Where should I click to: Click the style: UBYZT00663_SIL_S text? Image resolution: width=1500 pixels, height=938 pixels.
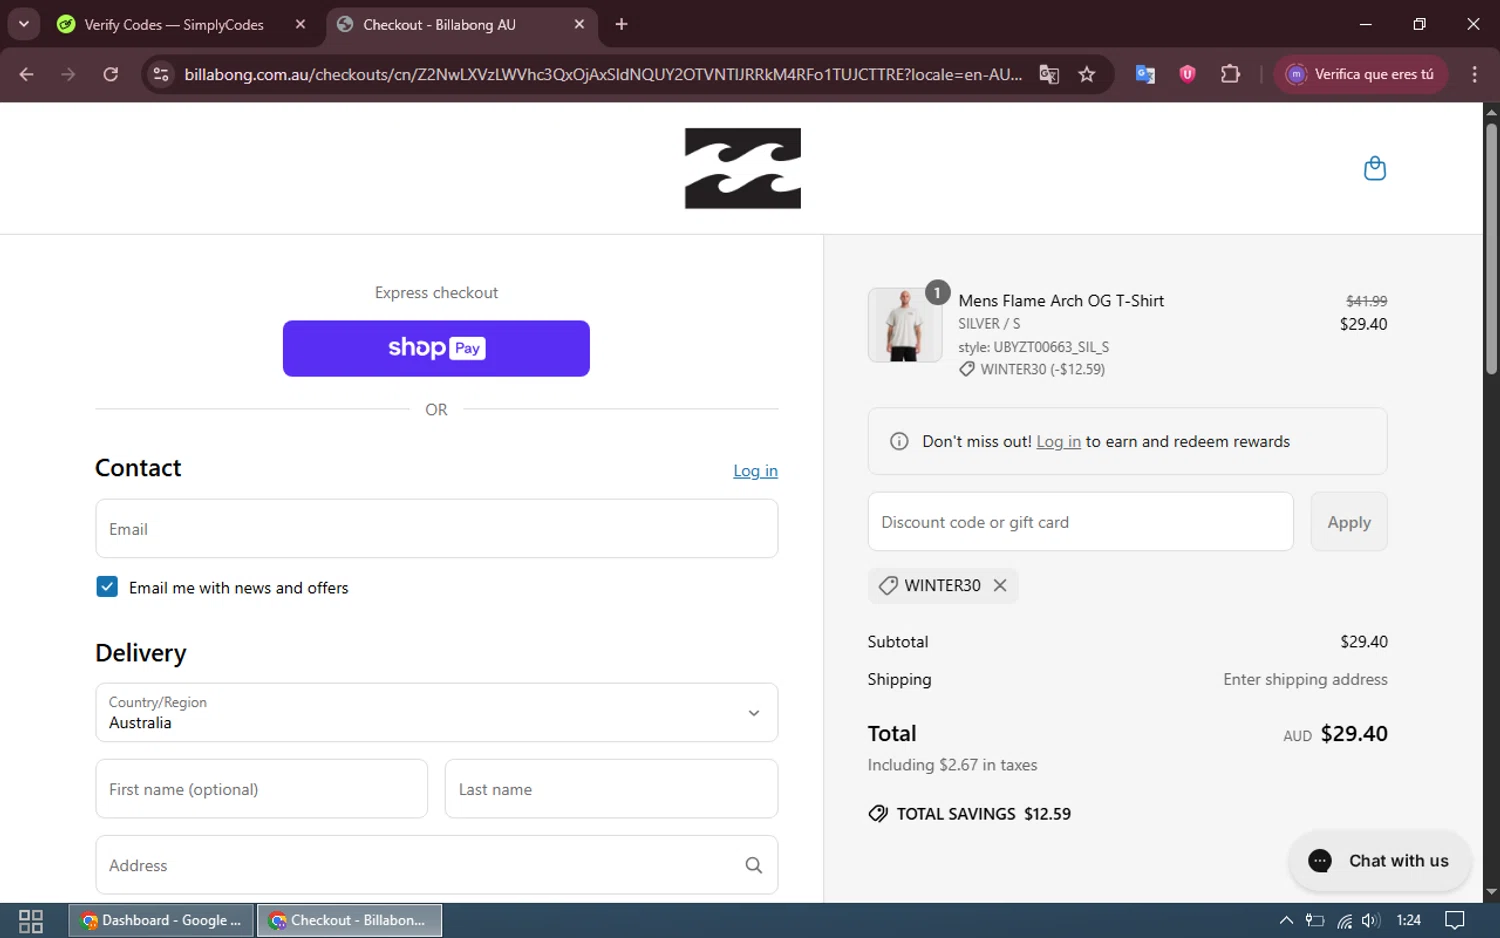tap(1033, 347)
